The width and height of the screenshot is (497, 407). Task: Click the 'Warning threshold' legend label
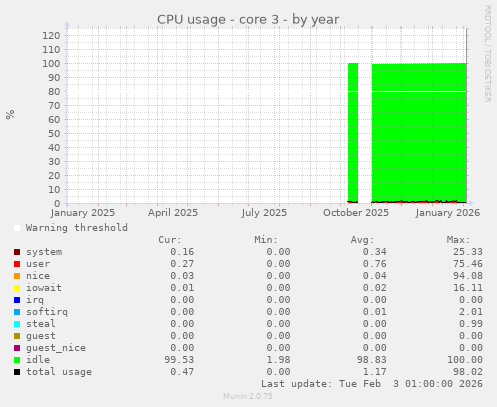[77, 228]
